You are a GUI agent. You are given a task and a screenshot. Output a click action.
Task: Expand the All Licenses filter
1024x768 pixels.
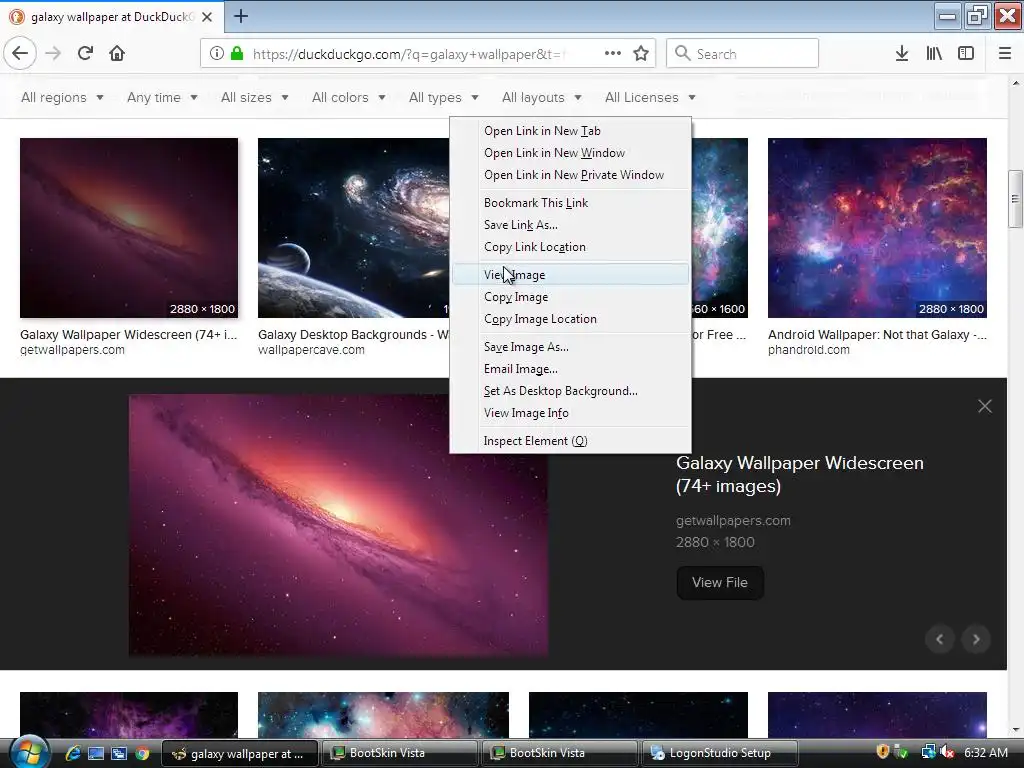650,97
